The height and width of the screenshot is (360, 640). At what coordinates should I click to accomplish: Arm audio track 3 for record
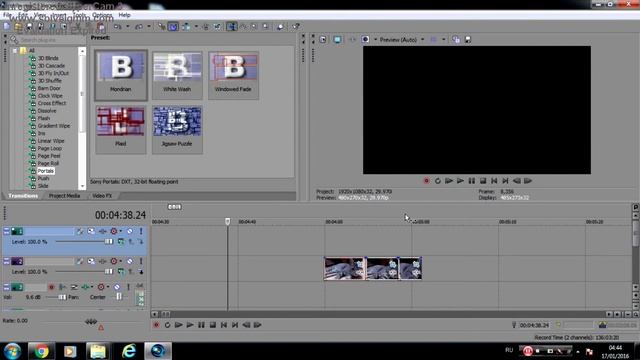coord(51,287)
